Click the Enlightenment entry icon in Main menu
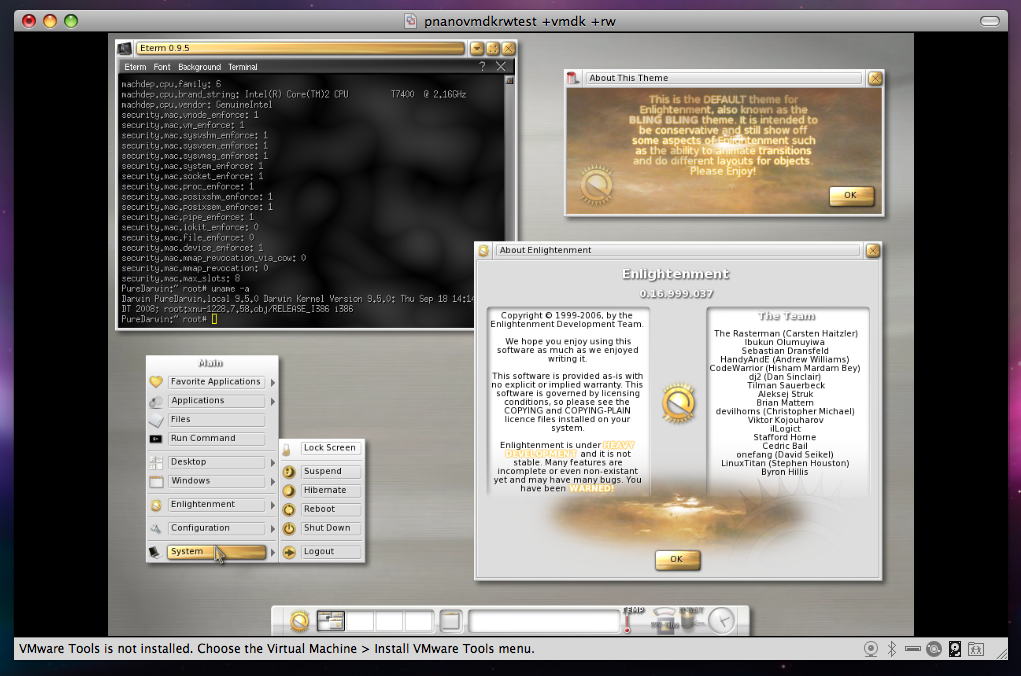 coord(156,505)
